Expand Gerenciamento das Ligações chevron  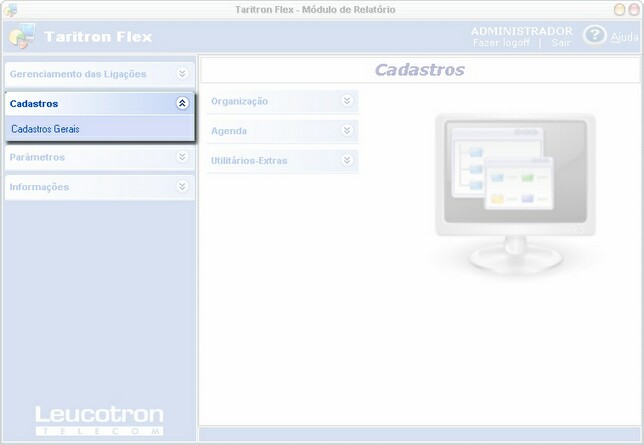[x=182, y=74]
